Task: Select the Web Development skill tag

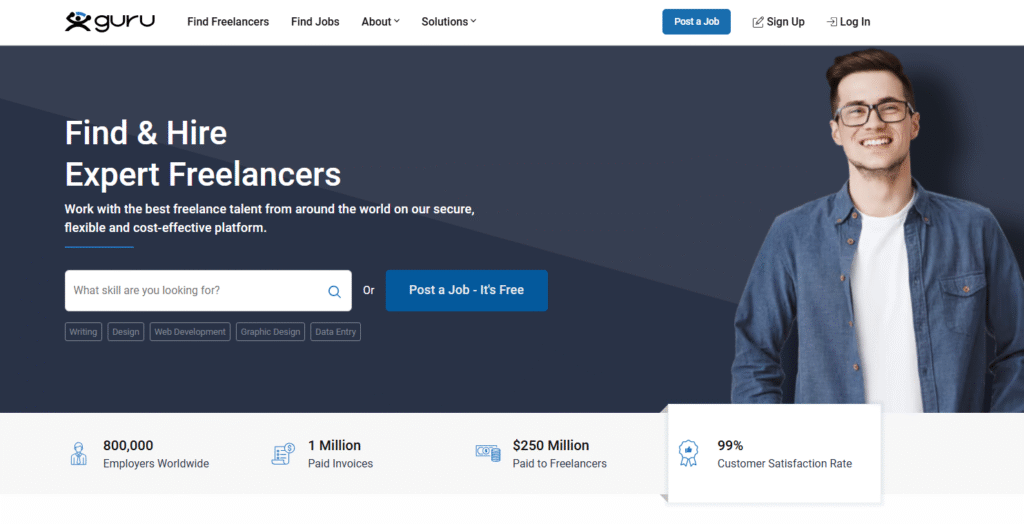Action: point(190,332)
